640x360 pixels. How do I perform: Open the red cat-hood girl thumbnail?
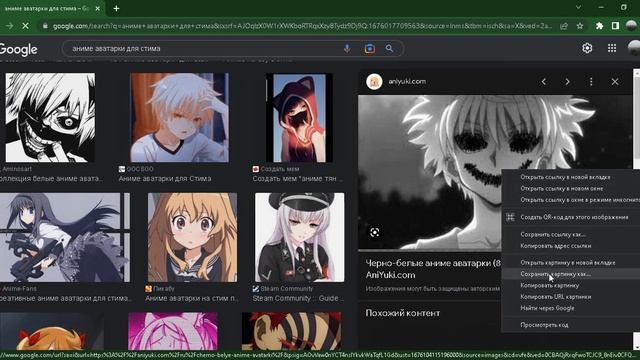299,118
